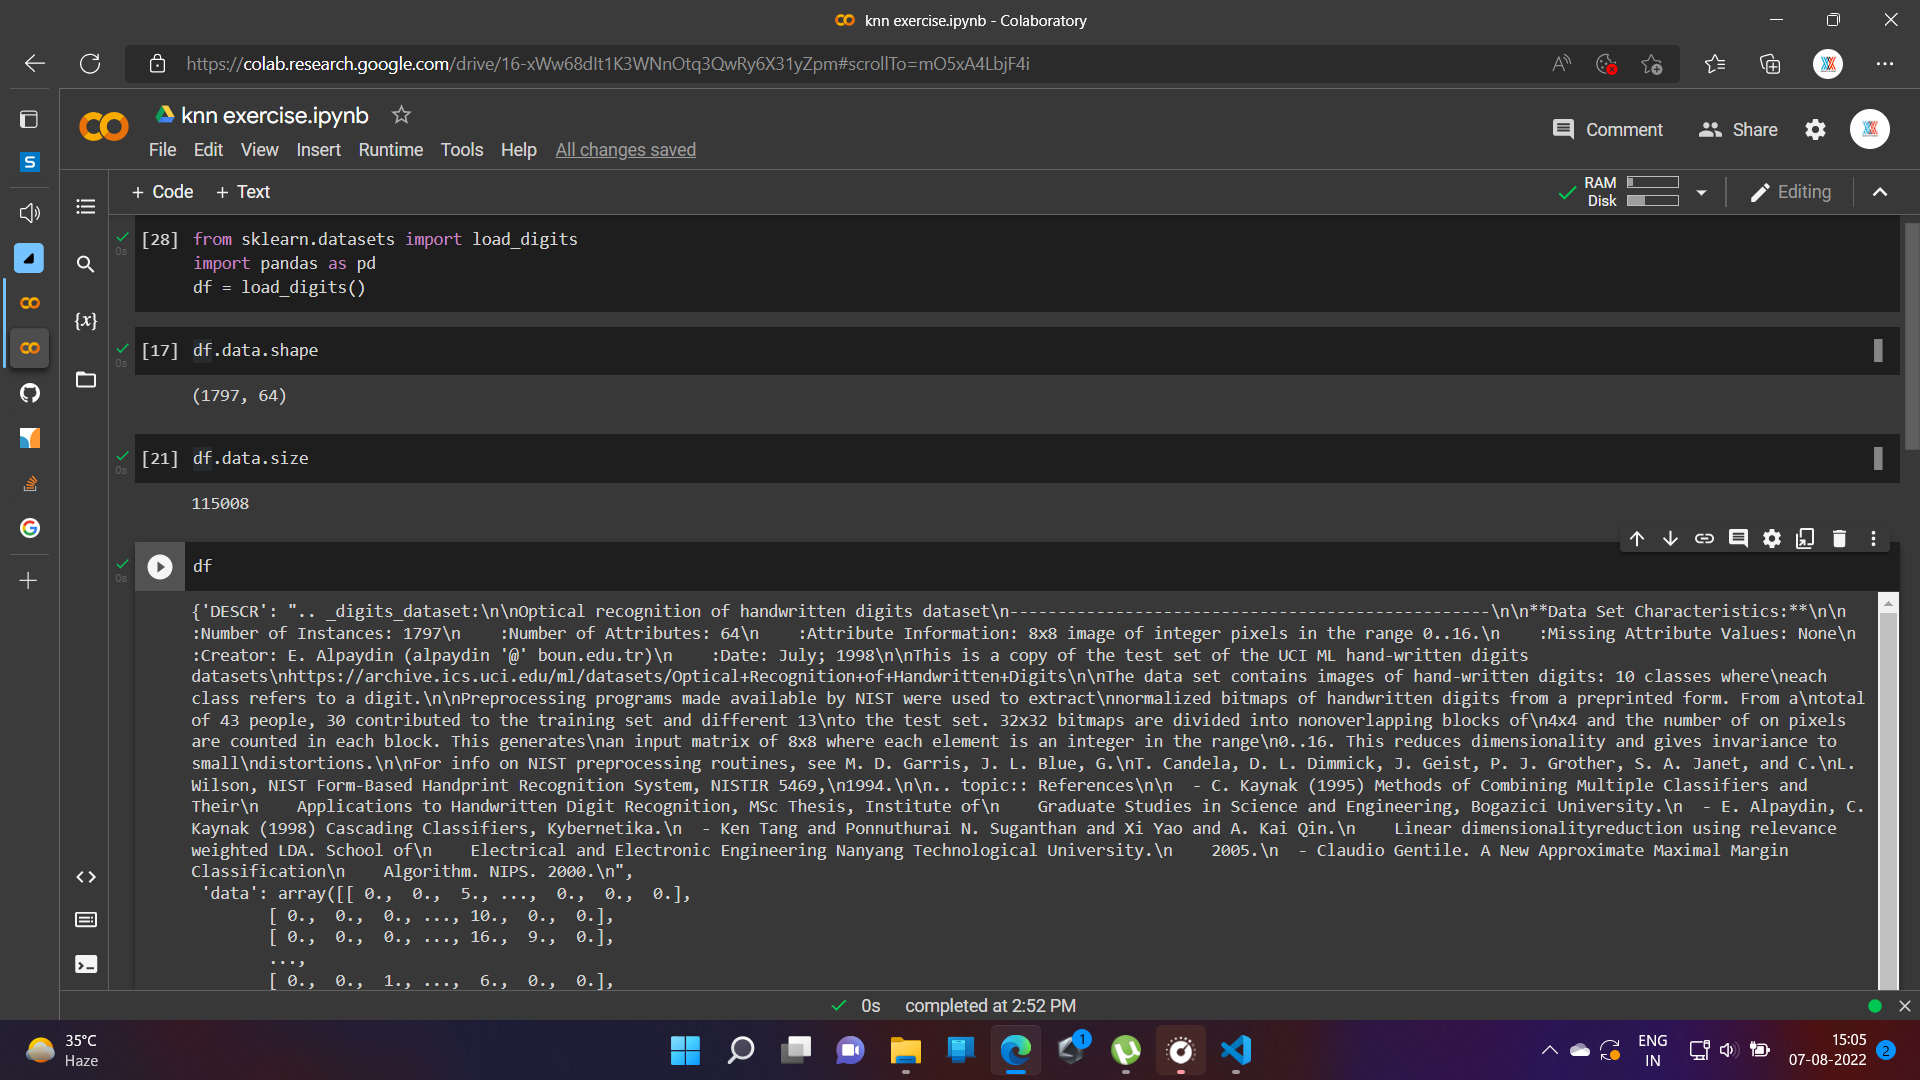Open Windows Start menu
The image size is (1920, 1080).
685,1050
